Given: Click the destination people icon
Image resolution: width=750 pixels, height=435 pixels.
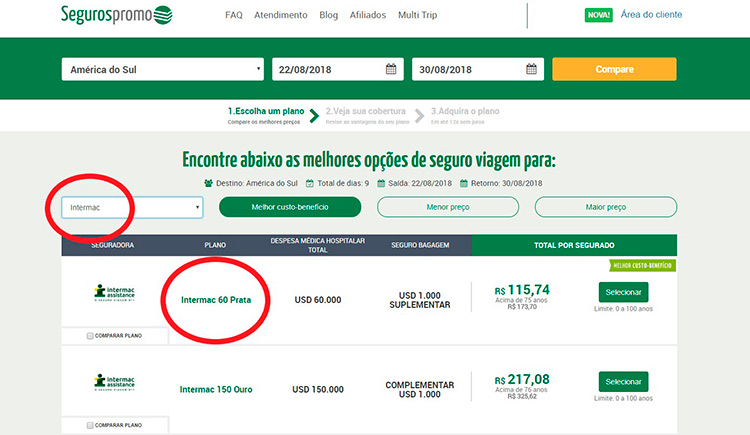Looking at the screenshot, I should [x=208, y=183].
